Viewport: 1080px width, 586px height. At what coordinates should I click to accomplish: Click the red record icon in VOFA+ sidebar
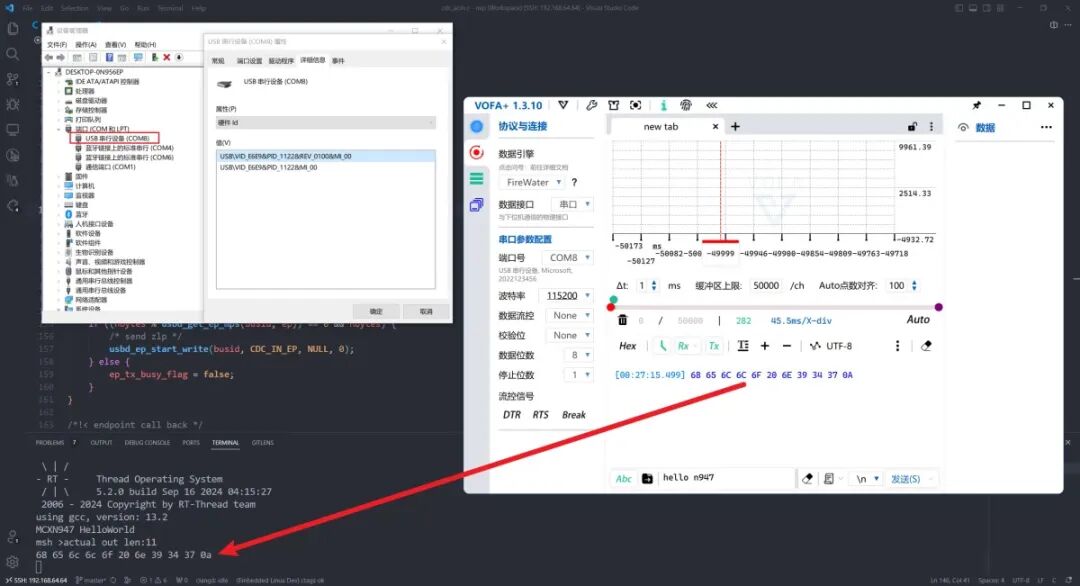tap(477, 152)
